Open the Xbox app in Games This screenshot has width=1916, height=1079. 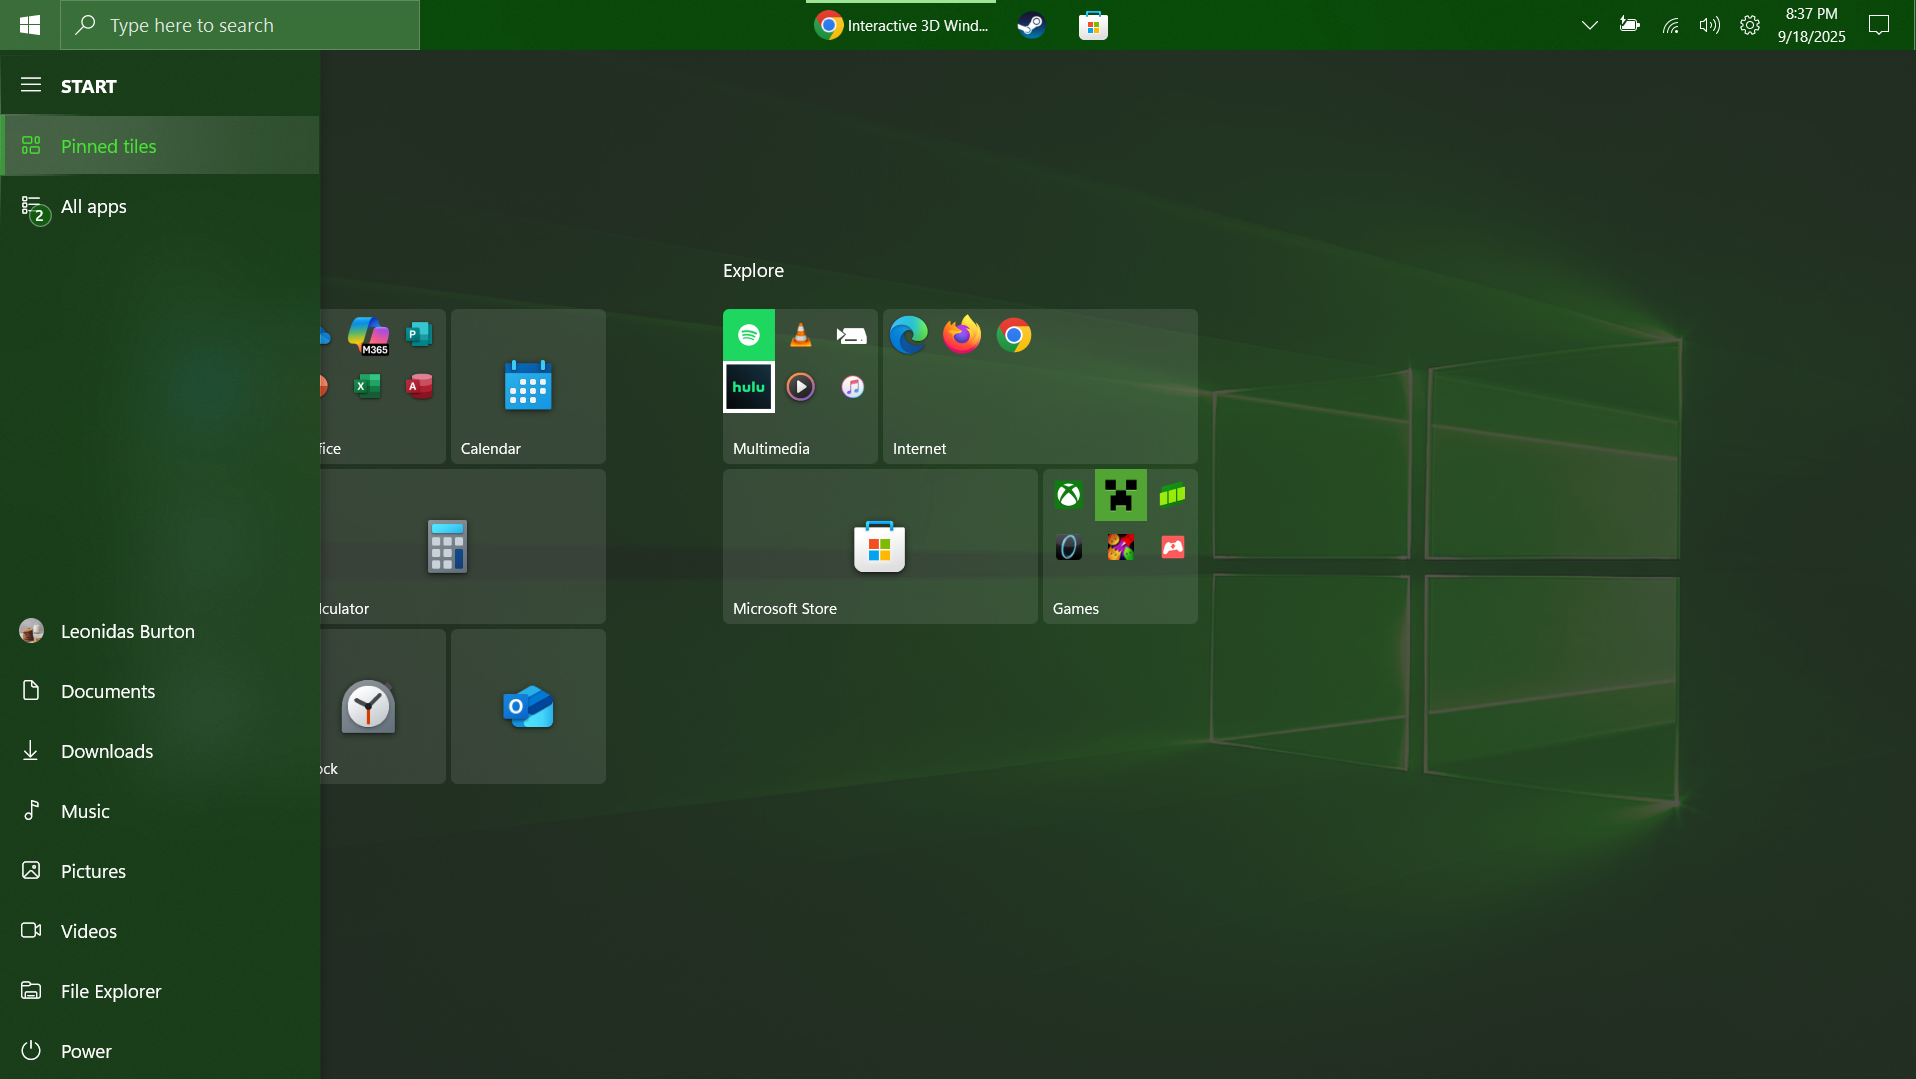click(x=1069, y=495)
